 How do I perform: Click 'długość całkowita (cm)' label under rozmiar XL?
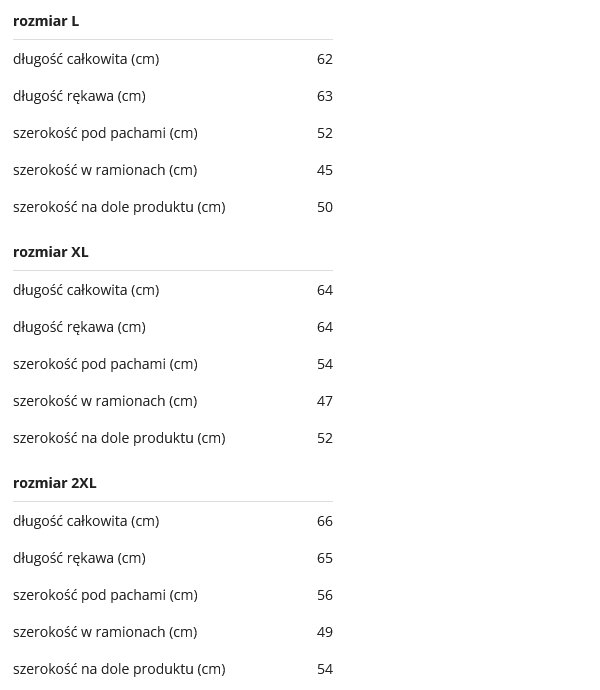coord(86,290)
